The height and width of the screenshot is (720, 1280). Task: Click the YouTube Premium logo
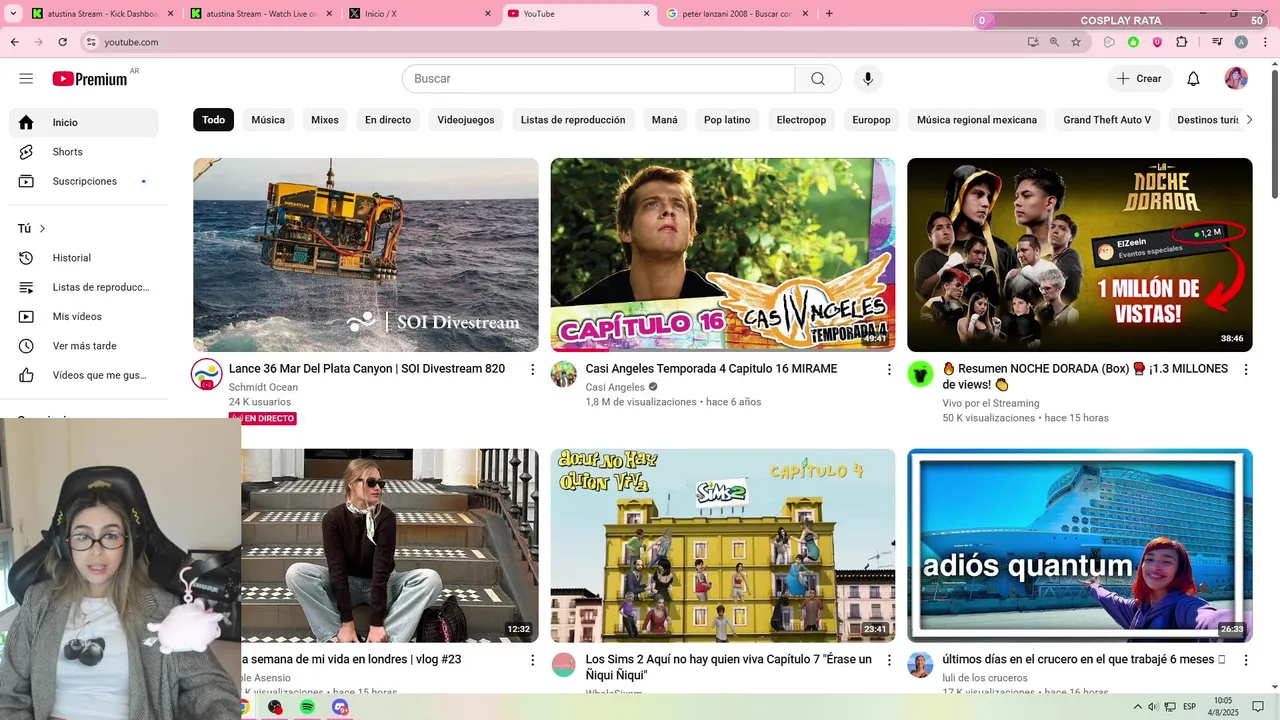point(91,79)
